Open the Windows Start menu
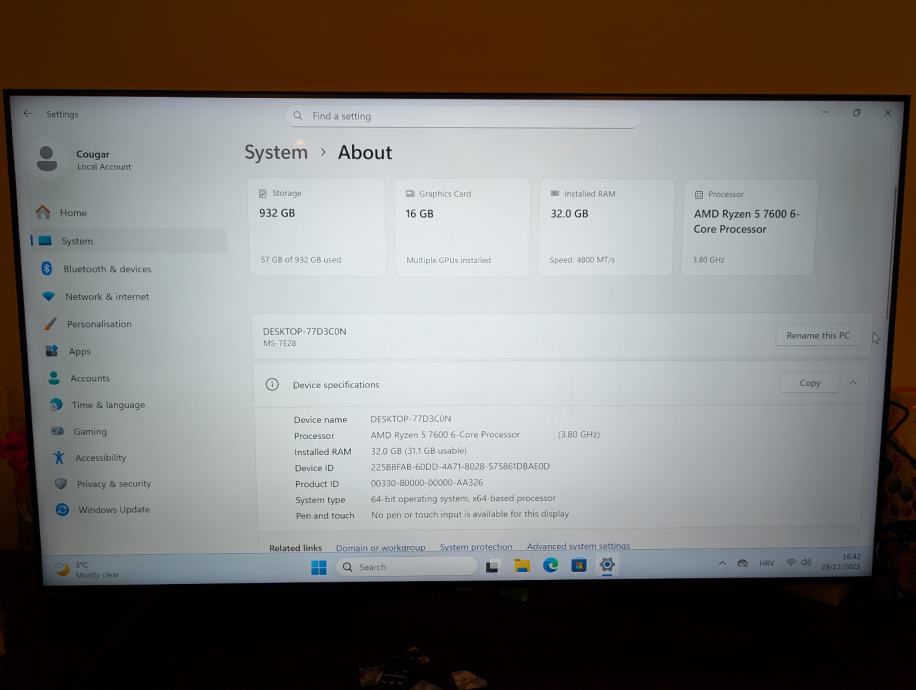916x690 pixels. click(x=319, y=567)
